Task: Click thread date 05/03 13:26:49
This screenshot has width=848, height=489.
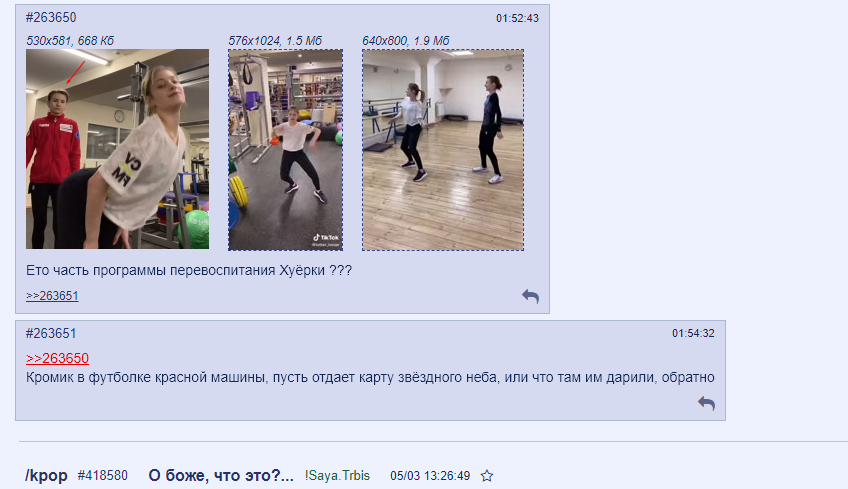Action: (x=430, y=476)
